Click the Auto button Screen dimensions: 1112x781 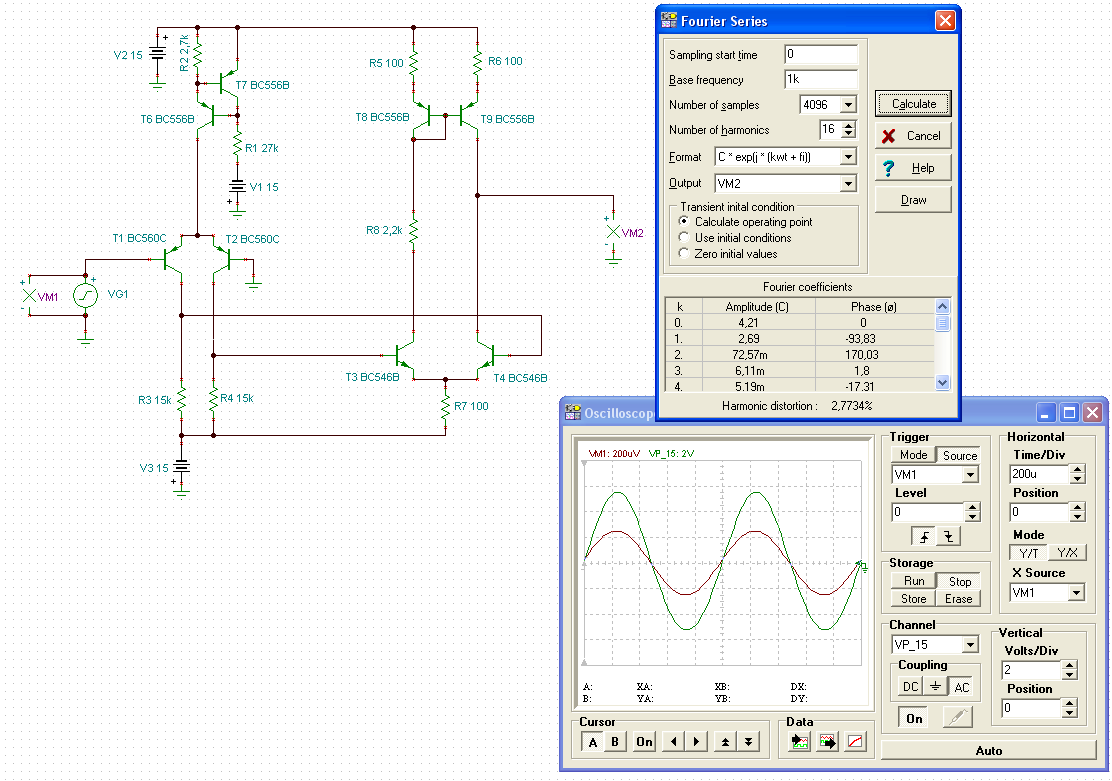[989, 750]
